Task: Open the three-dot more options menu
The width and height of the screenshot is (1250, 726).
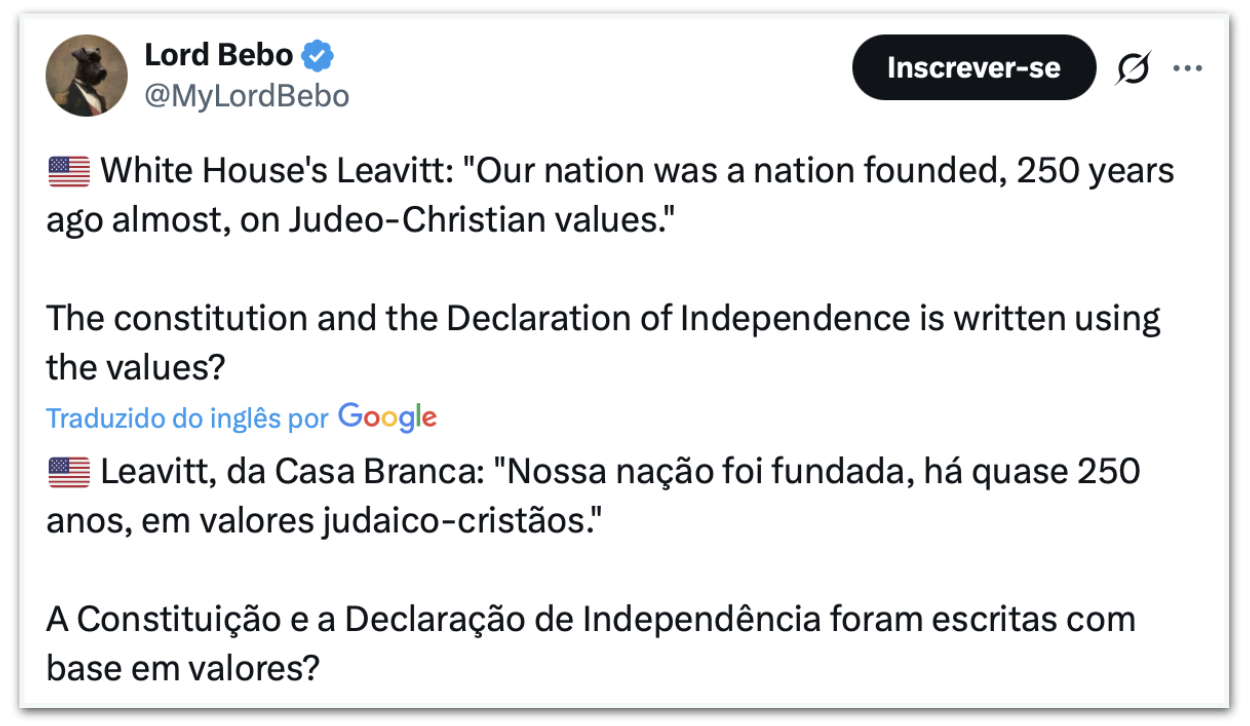Action: pos(1188,68)
